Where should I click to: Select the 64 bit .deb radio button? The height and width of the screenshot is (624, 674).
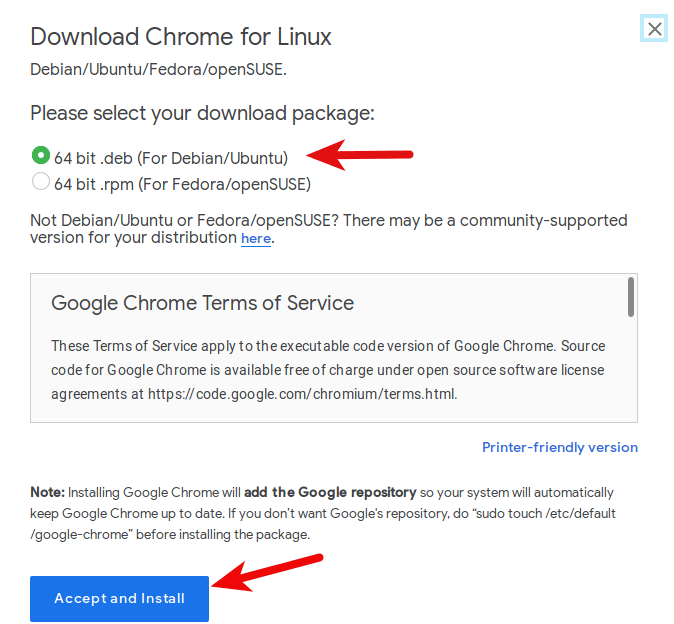(x=41, y=156)
